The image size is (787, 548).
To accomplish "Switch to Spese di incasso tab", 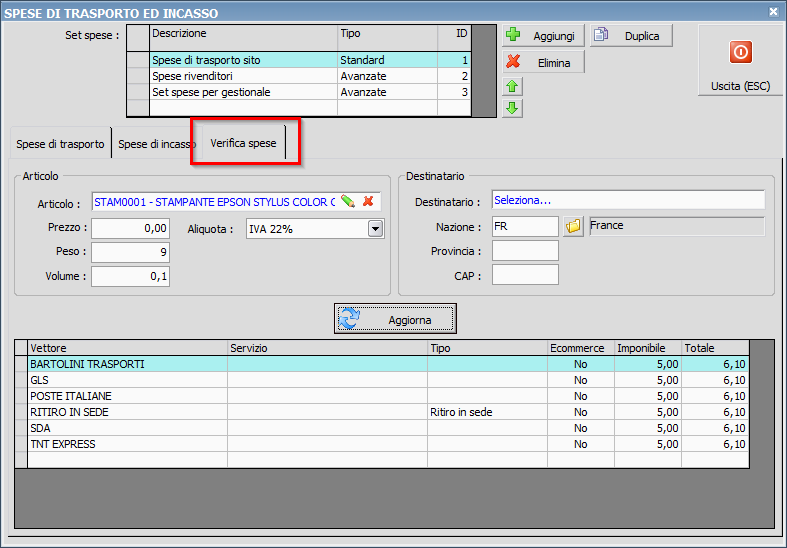I will 157,144.
